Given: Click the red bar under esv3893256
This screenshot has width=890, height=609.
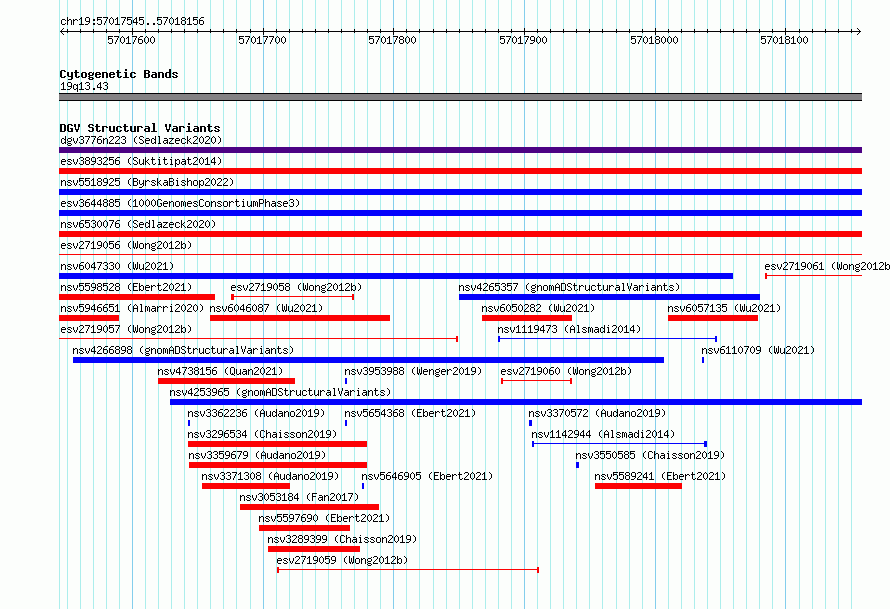Looking at the screenshot, I should click(460, 171).
